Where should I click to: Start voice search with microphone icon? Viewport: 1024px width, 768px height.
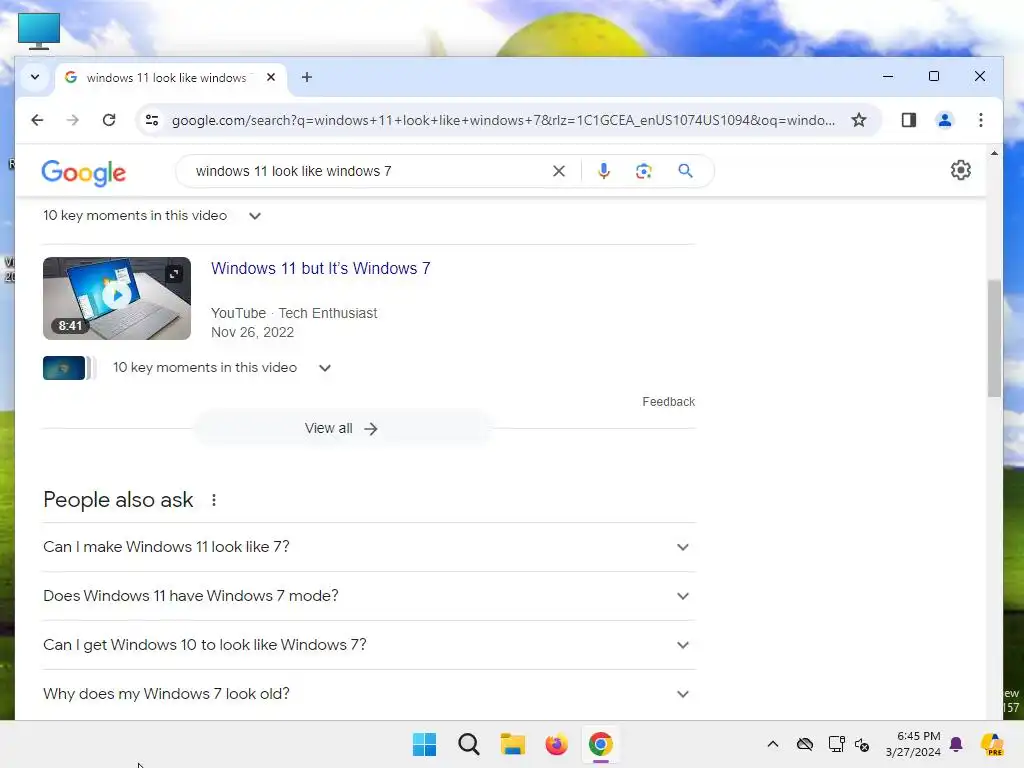click(x=604, y=171)
